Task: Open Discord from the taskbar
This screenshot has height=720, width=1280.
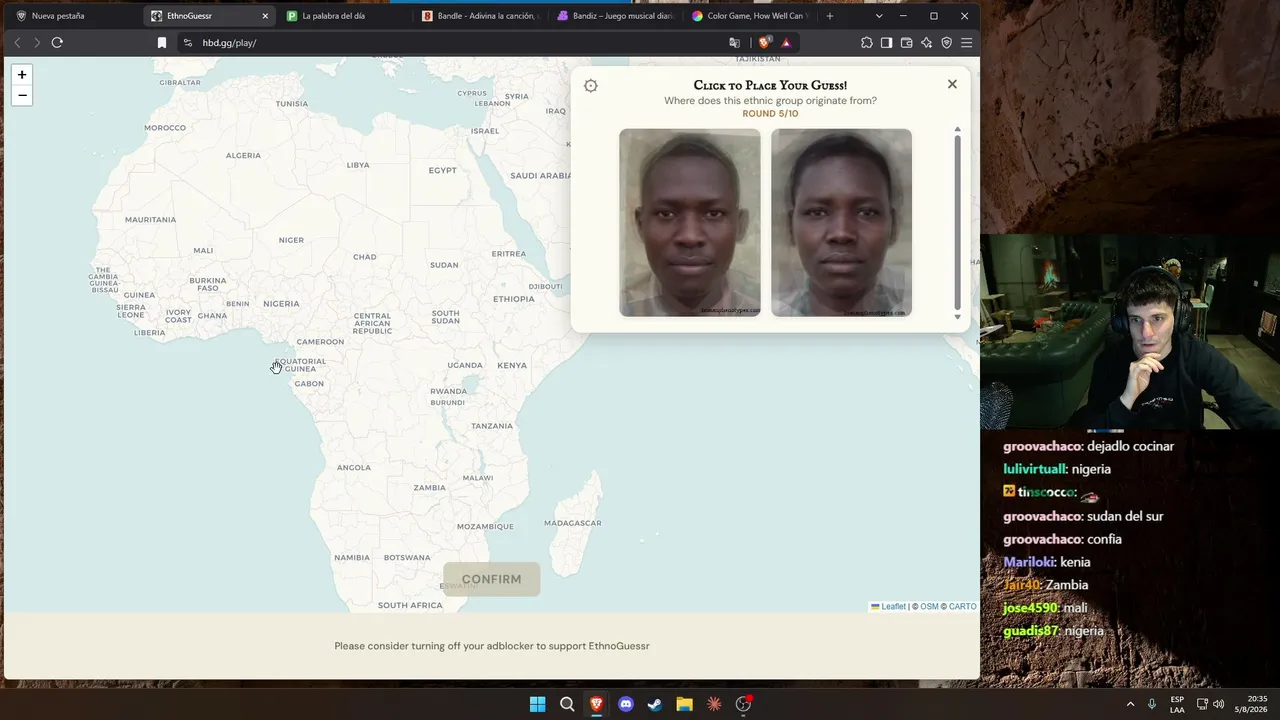Action: tap(626, 704)
